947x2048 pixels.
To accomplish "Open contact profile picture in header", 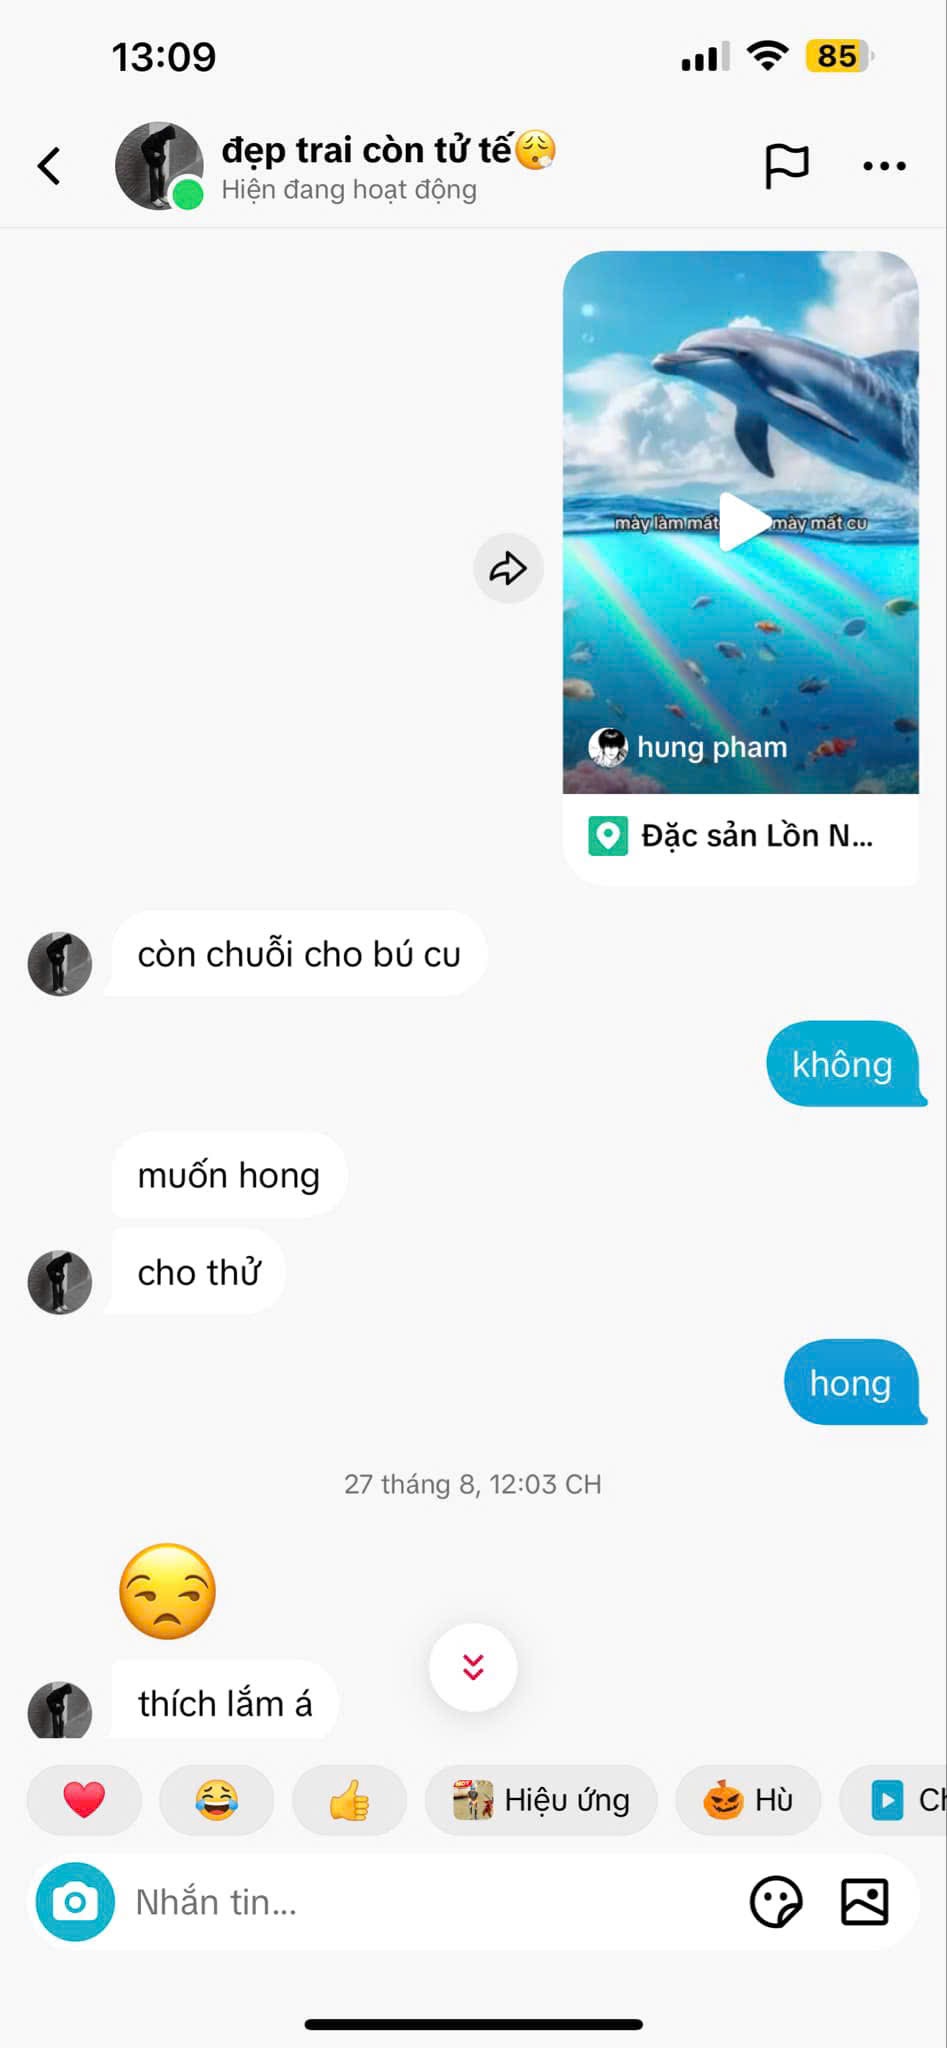I will click(x=159, y=166).
